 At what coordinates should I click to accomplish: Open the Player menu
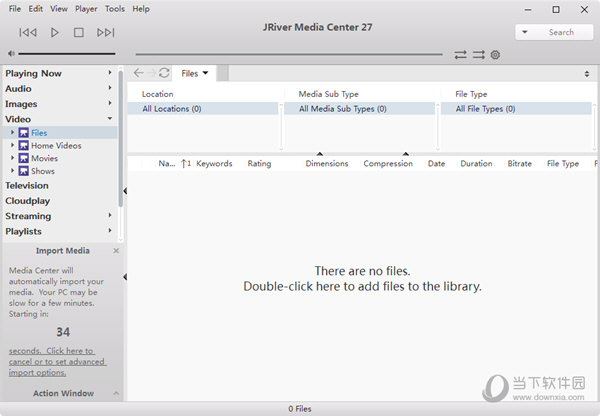(x=86, y=9)
